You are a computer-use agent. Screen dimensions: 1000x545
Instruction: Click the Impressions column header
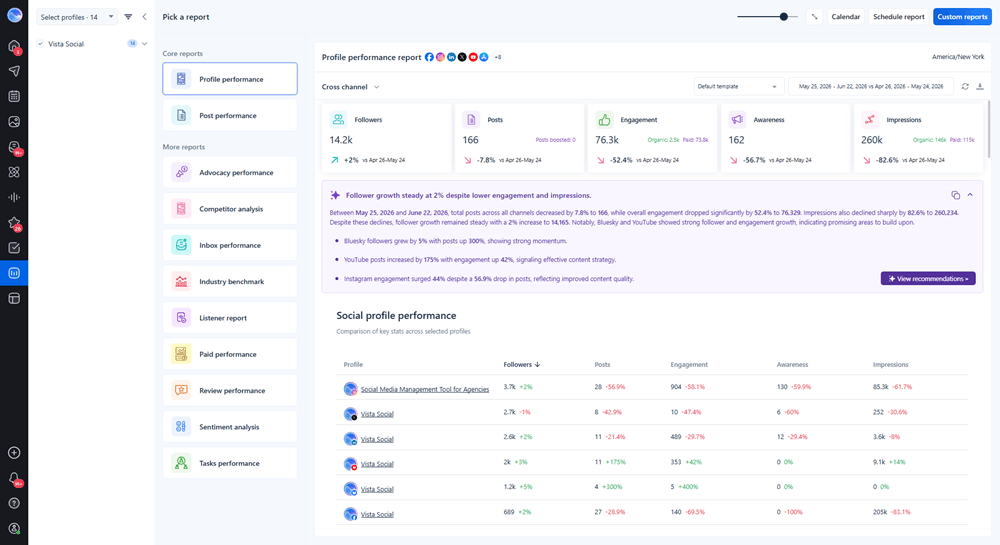(x=890, y=365)
